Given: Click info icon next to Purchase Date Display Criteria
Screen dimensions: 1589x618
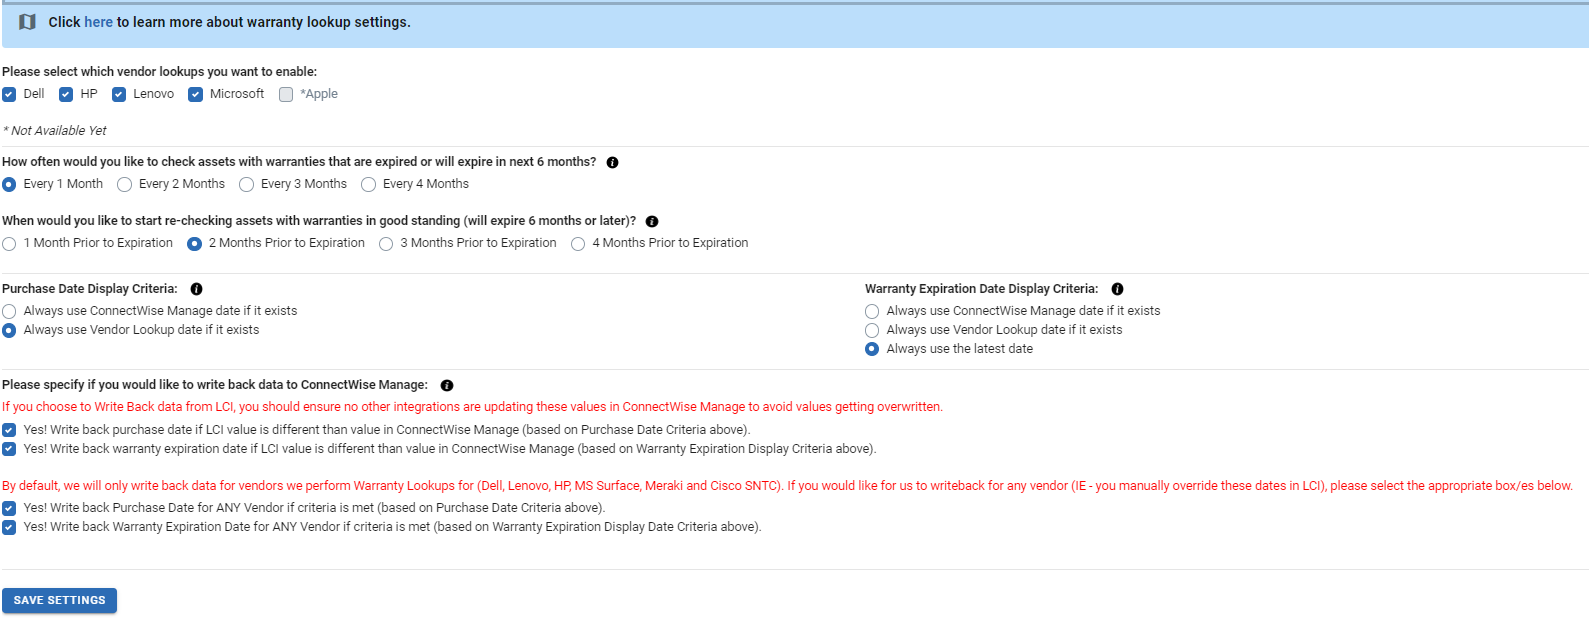Looking at the screenshot, I should point(196,289).
